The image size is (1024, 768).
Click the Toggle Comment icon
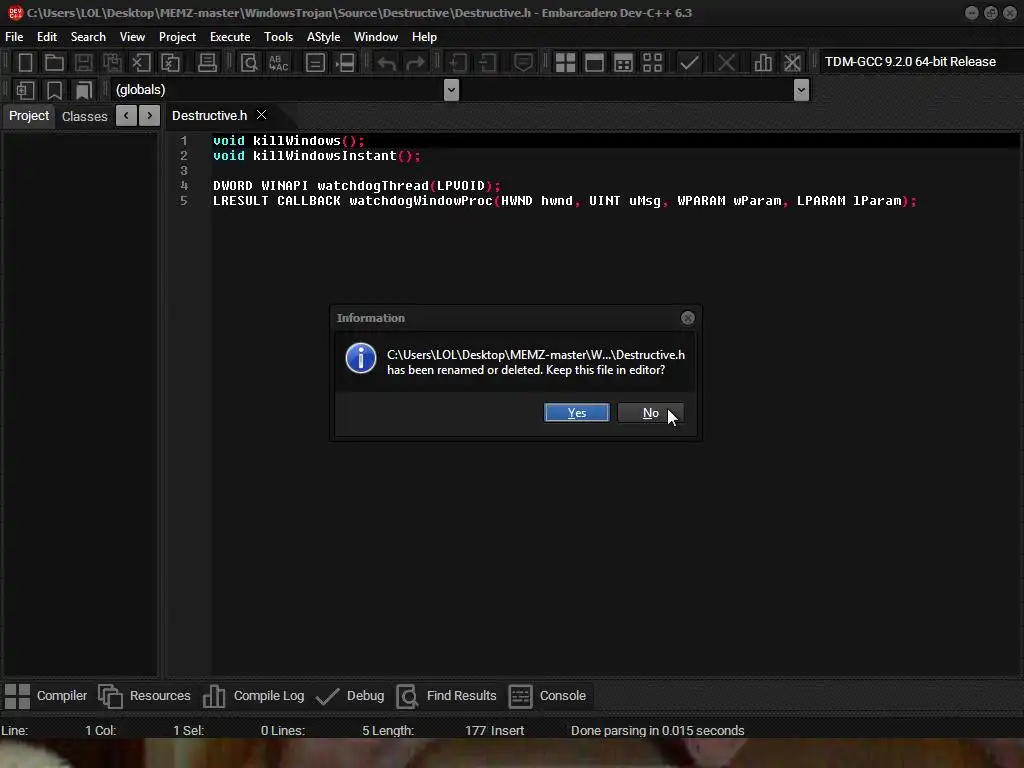(x=523, y=63)
